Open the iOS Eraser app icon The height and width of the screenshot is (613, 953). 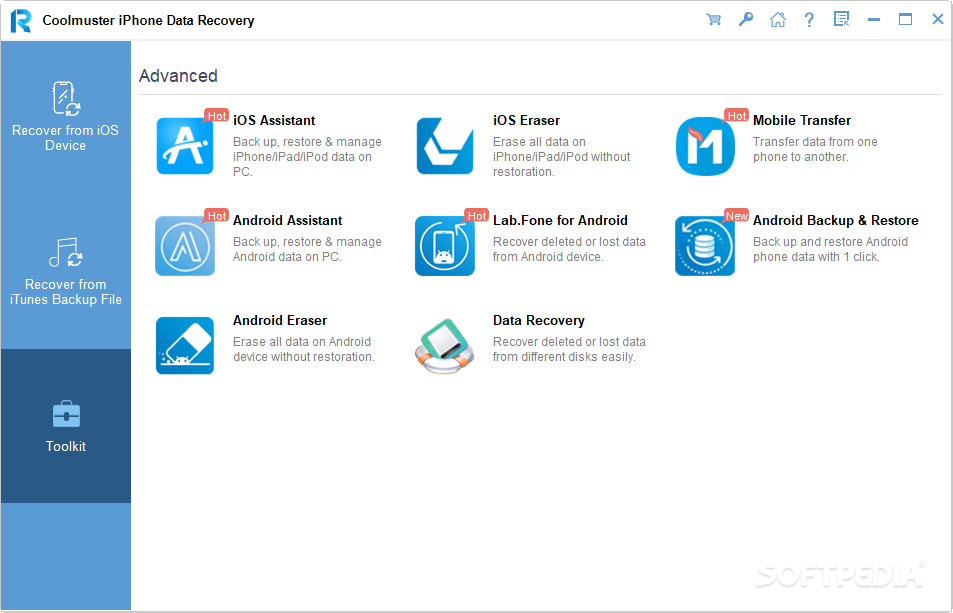445,146
